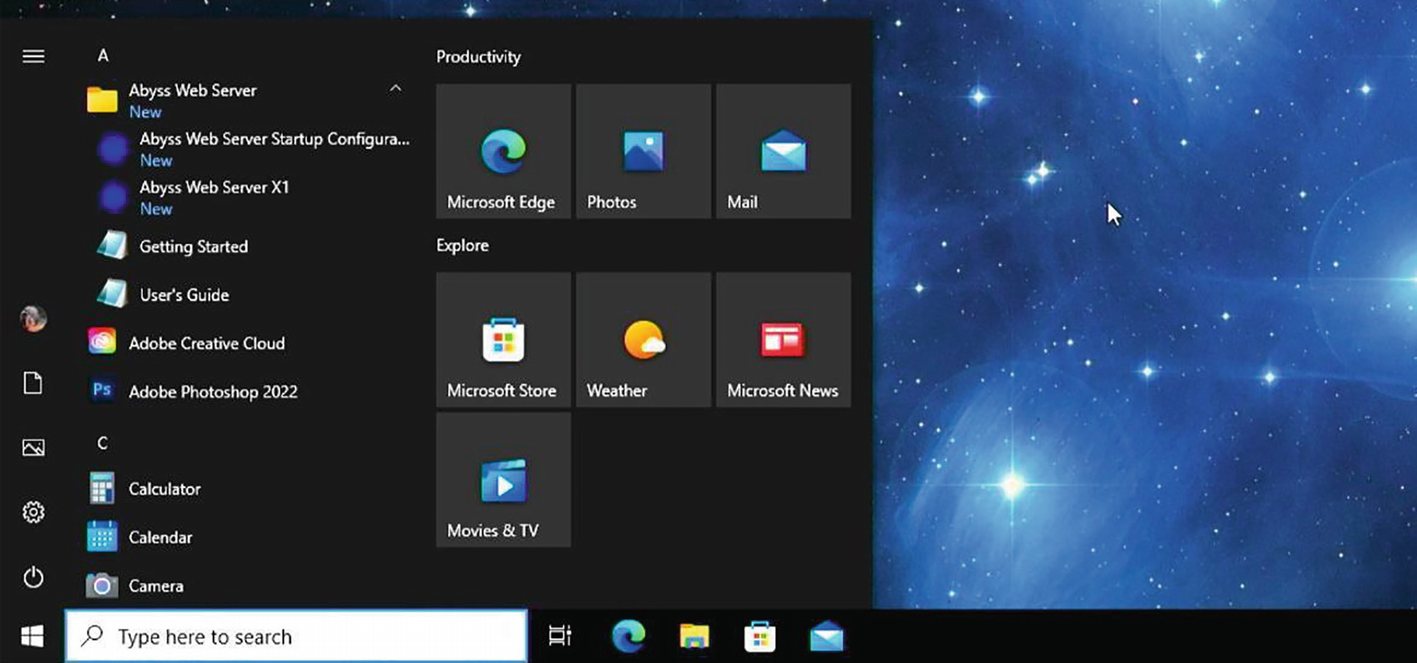
Task: Launch Adobe Creative Cloud from app list
Action: coord(206,343)
